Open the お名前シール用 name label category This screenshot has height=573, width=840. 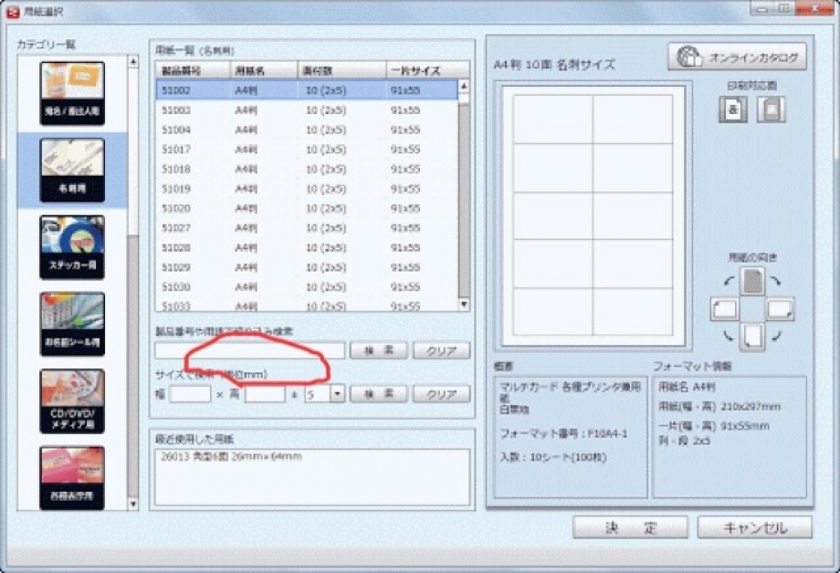point(72,324)
